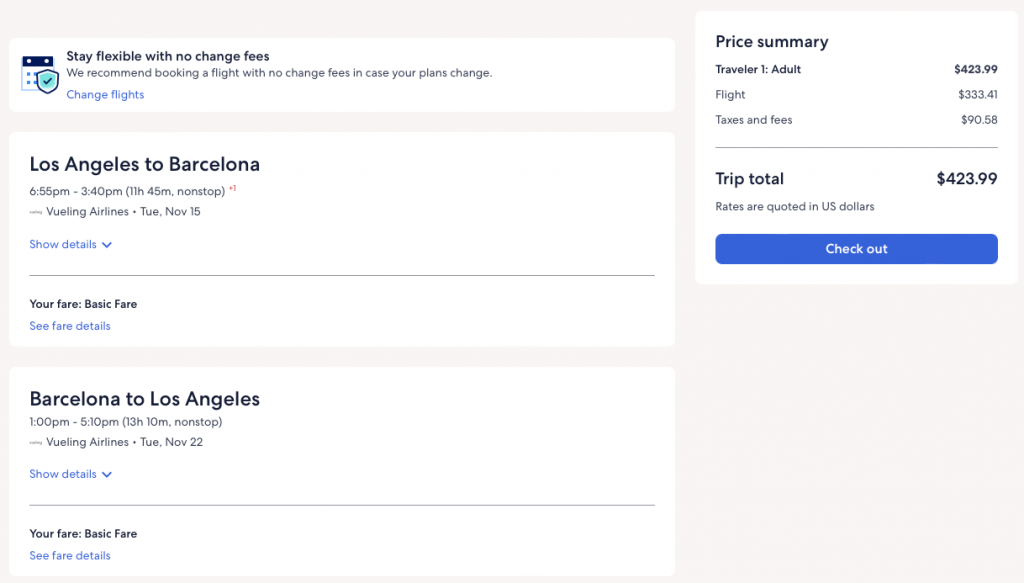Click the Stay flexible with no change fees title
The image size is (1024, 583).
click(x=167, y=57)
